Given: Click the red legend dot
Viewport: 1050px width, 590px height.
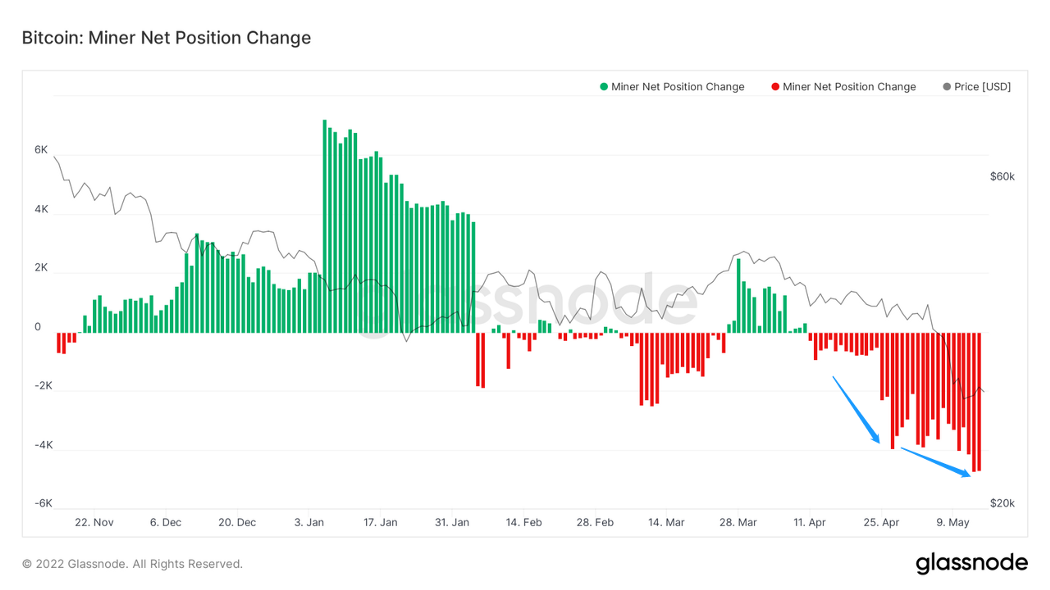Looking at the screenshot, I should coord(775,87).
